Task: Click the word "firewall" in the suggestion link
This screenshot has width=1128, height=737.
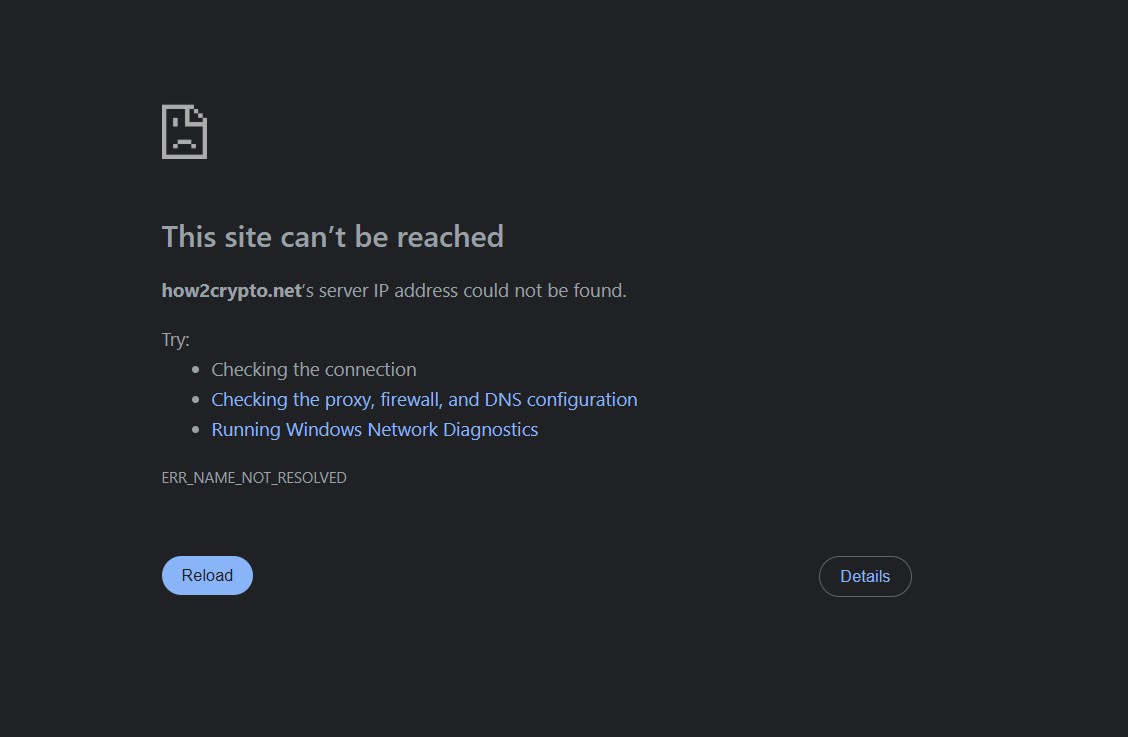Action: tap(410, 400)
